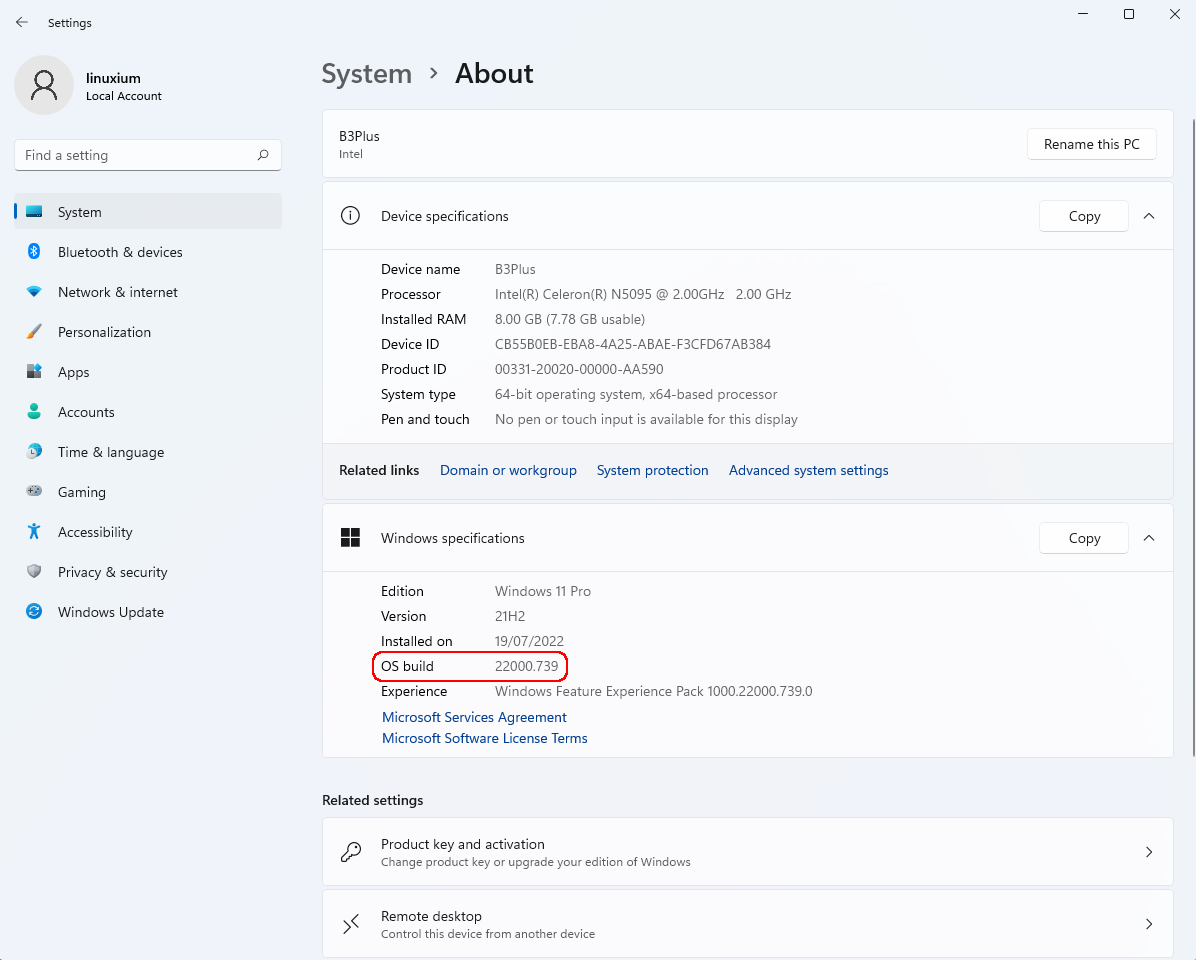
Task: Click Rename this PC button
Action: point(1092,144)
